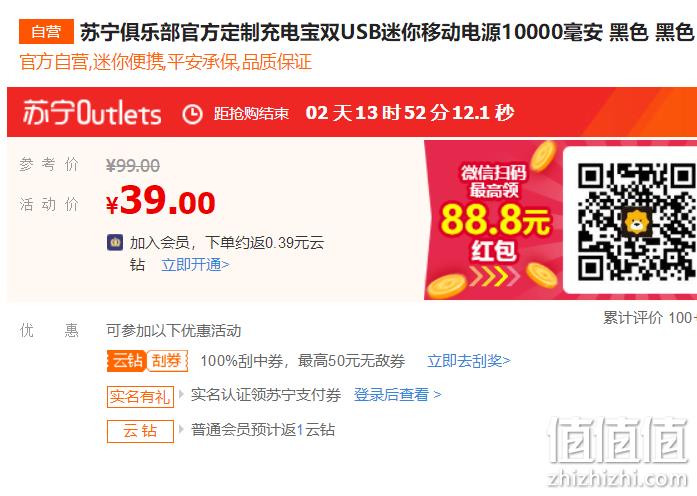Click the lion mascot in QR code

[637, 221]
